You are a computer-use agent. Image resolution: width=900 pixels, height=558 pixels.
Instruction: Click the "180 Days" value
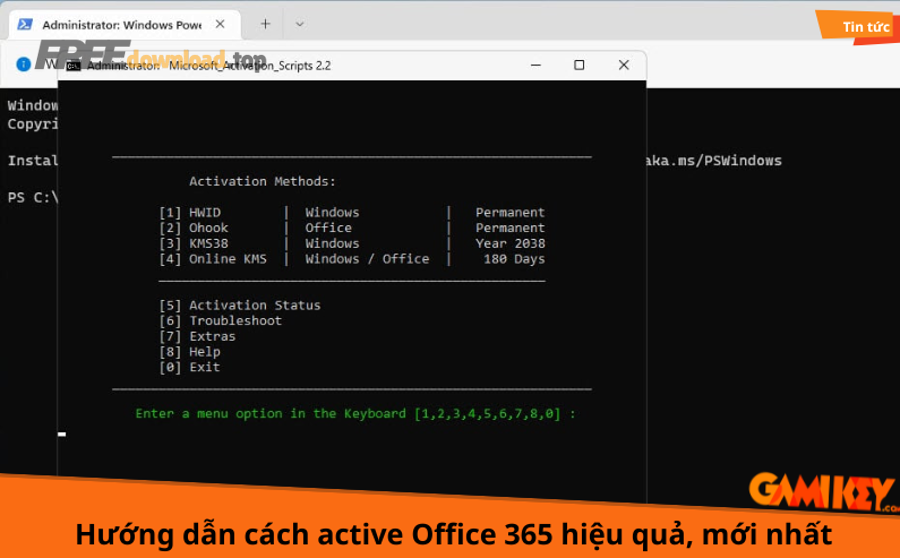point(514,259)
